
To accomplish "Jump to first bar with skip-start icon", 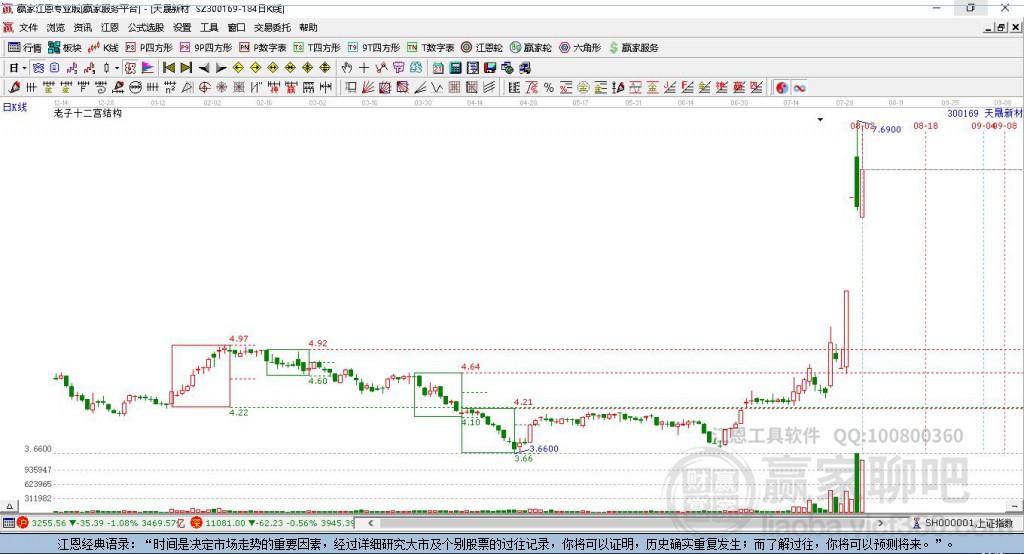I will pos(168,68).
